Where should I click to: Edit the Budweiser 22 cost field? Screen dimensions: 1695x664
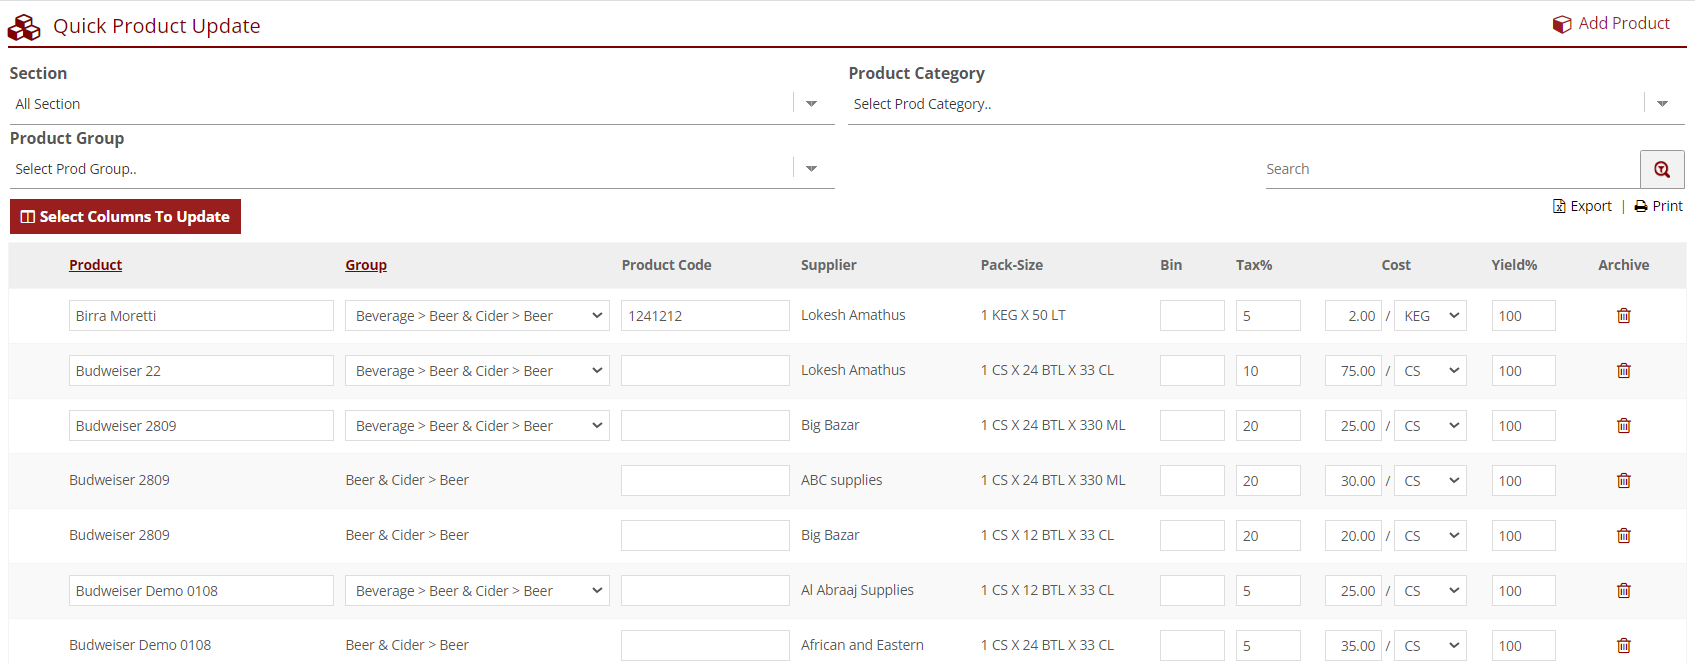(x=1353, y=371)
